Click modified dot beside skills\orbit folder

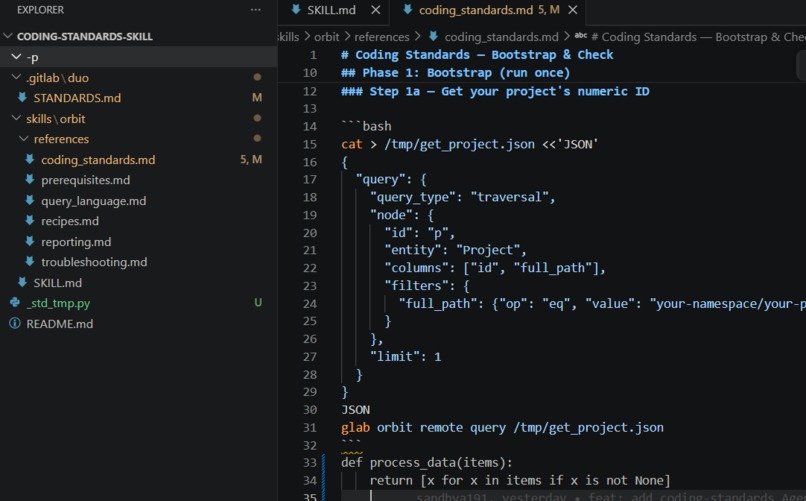257,118
